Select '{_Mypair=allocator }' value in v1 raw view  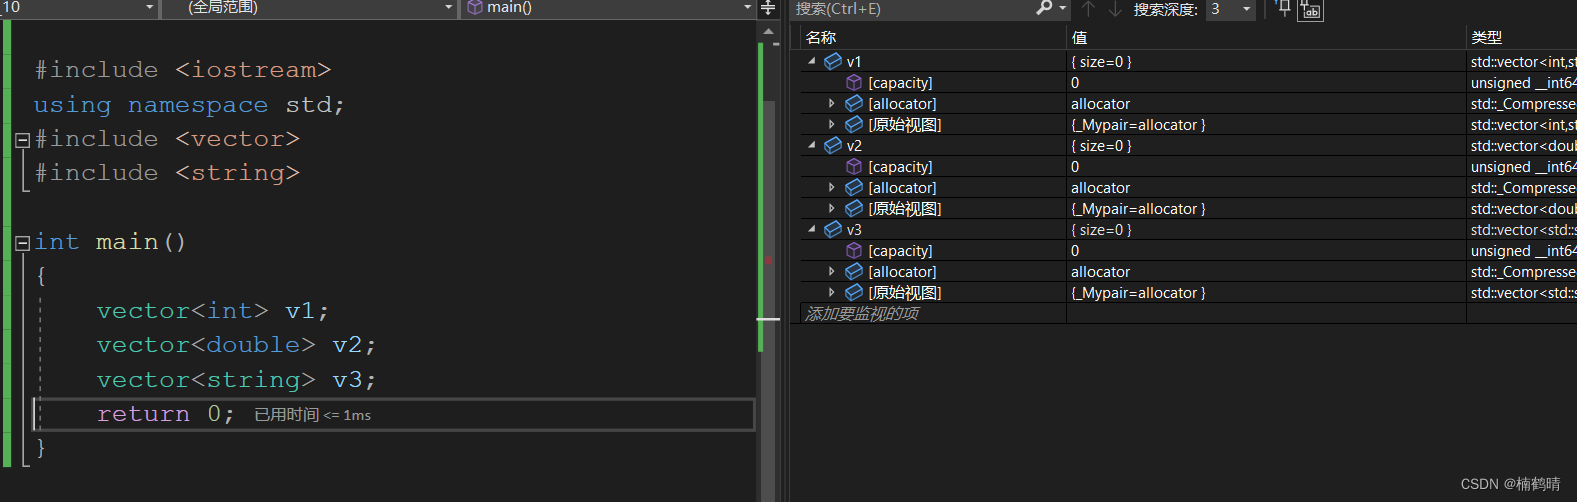1138,124
